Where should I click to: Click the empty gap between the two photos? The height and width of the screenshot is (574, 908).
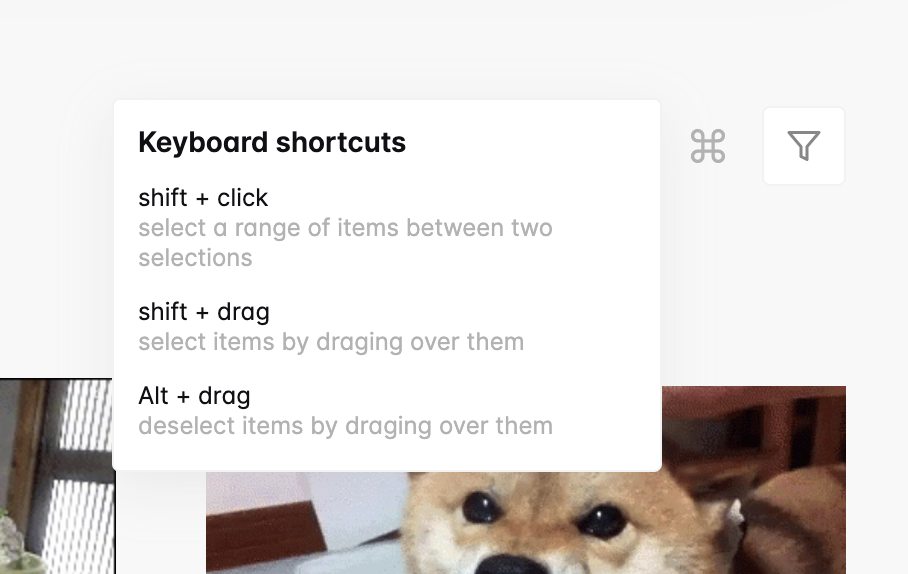160,522
